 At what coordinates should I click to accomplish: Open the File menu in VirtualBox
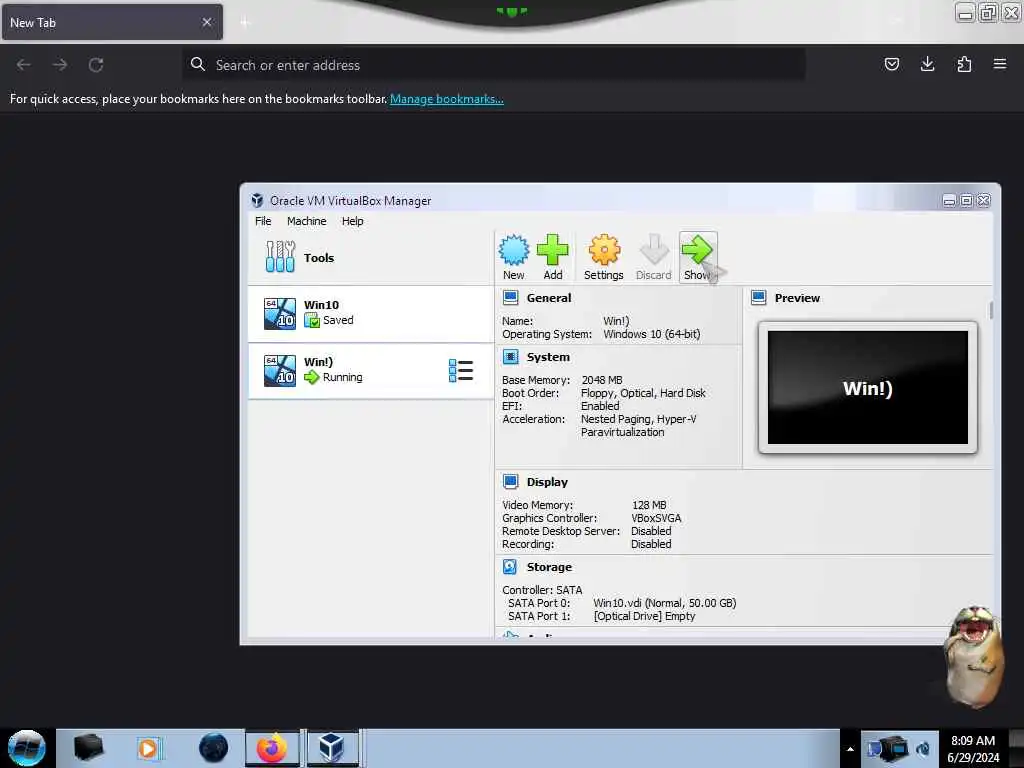263,221
